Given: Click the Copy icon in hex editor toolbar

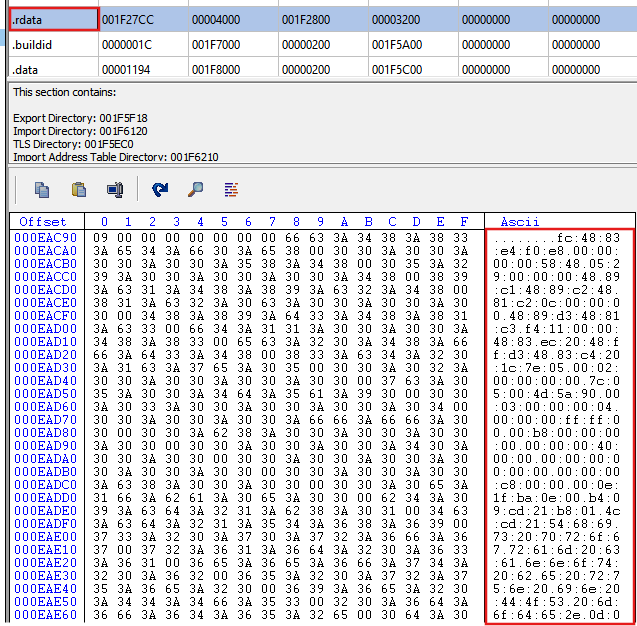Looking at the screenshot, I should coord(42,190).
